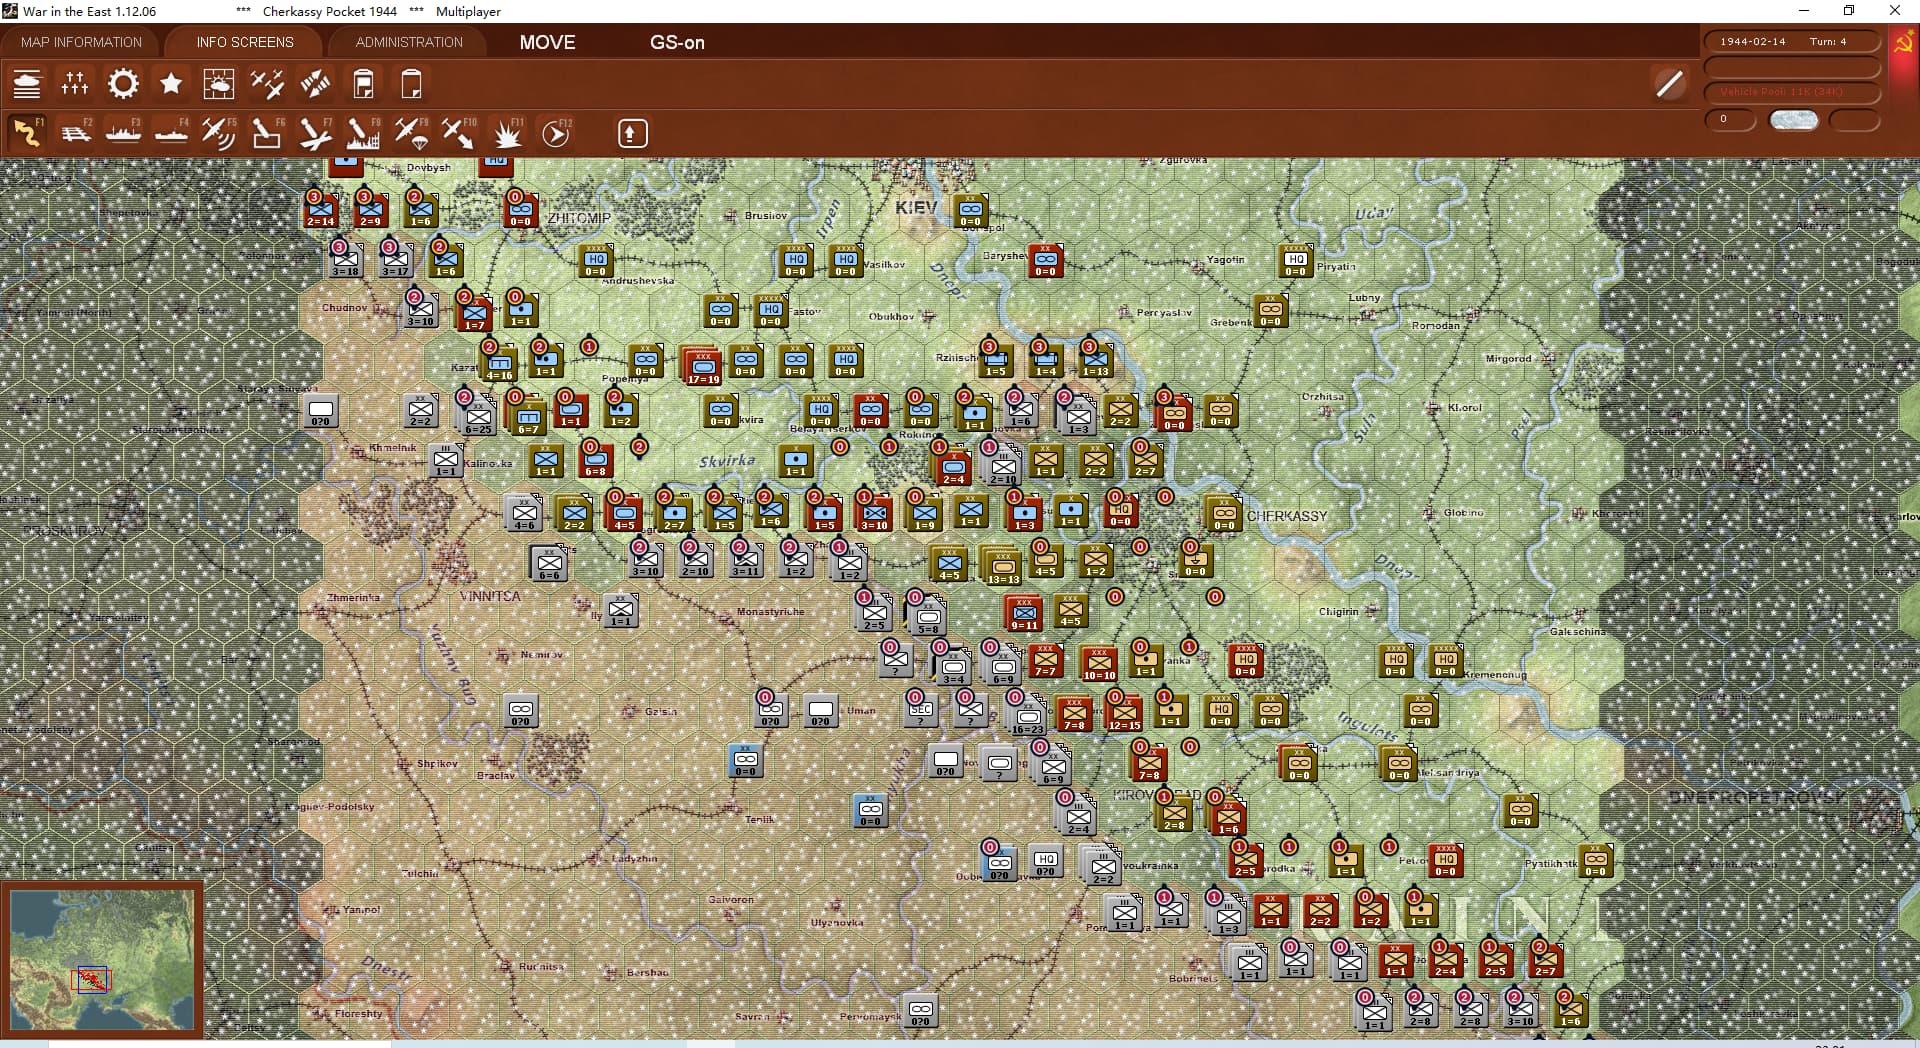1920x1048 pixels.
Task: Click the VINNITSA city label
Action: (490, 596)
